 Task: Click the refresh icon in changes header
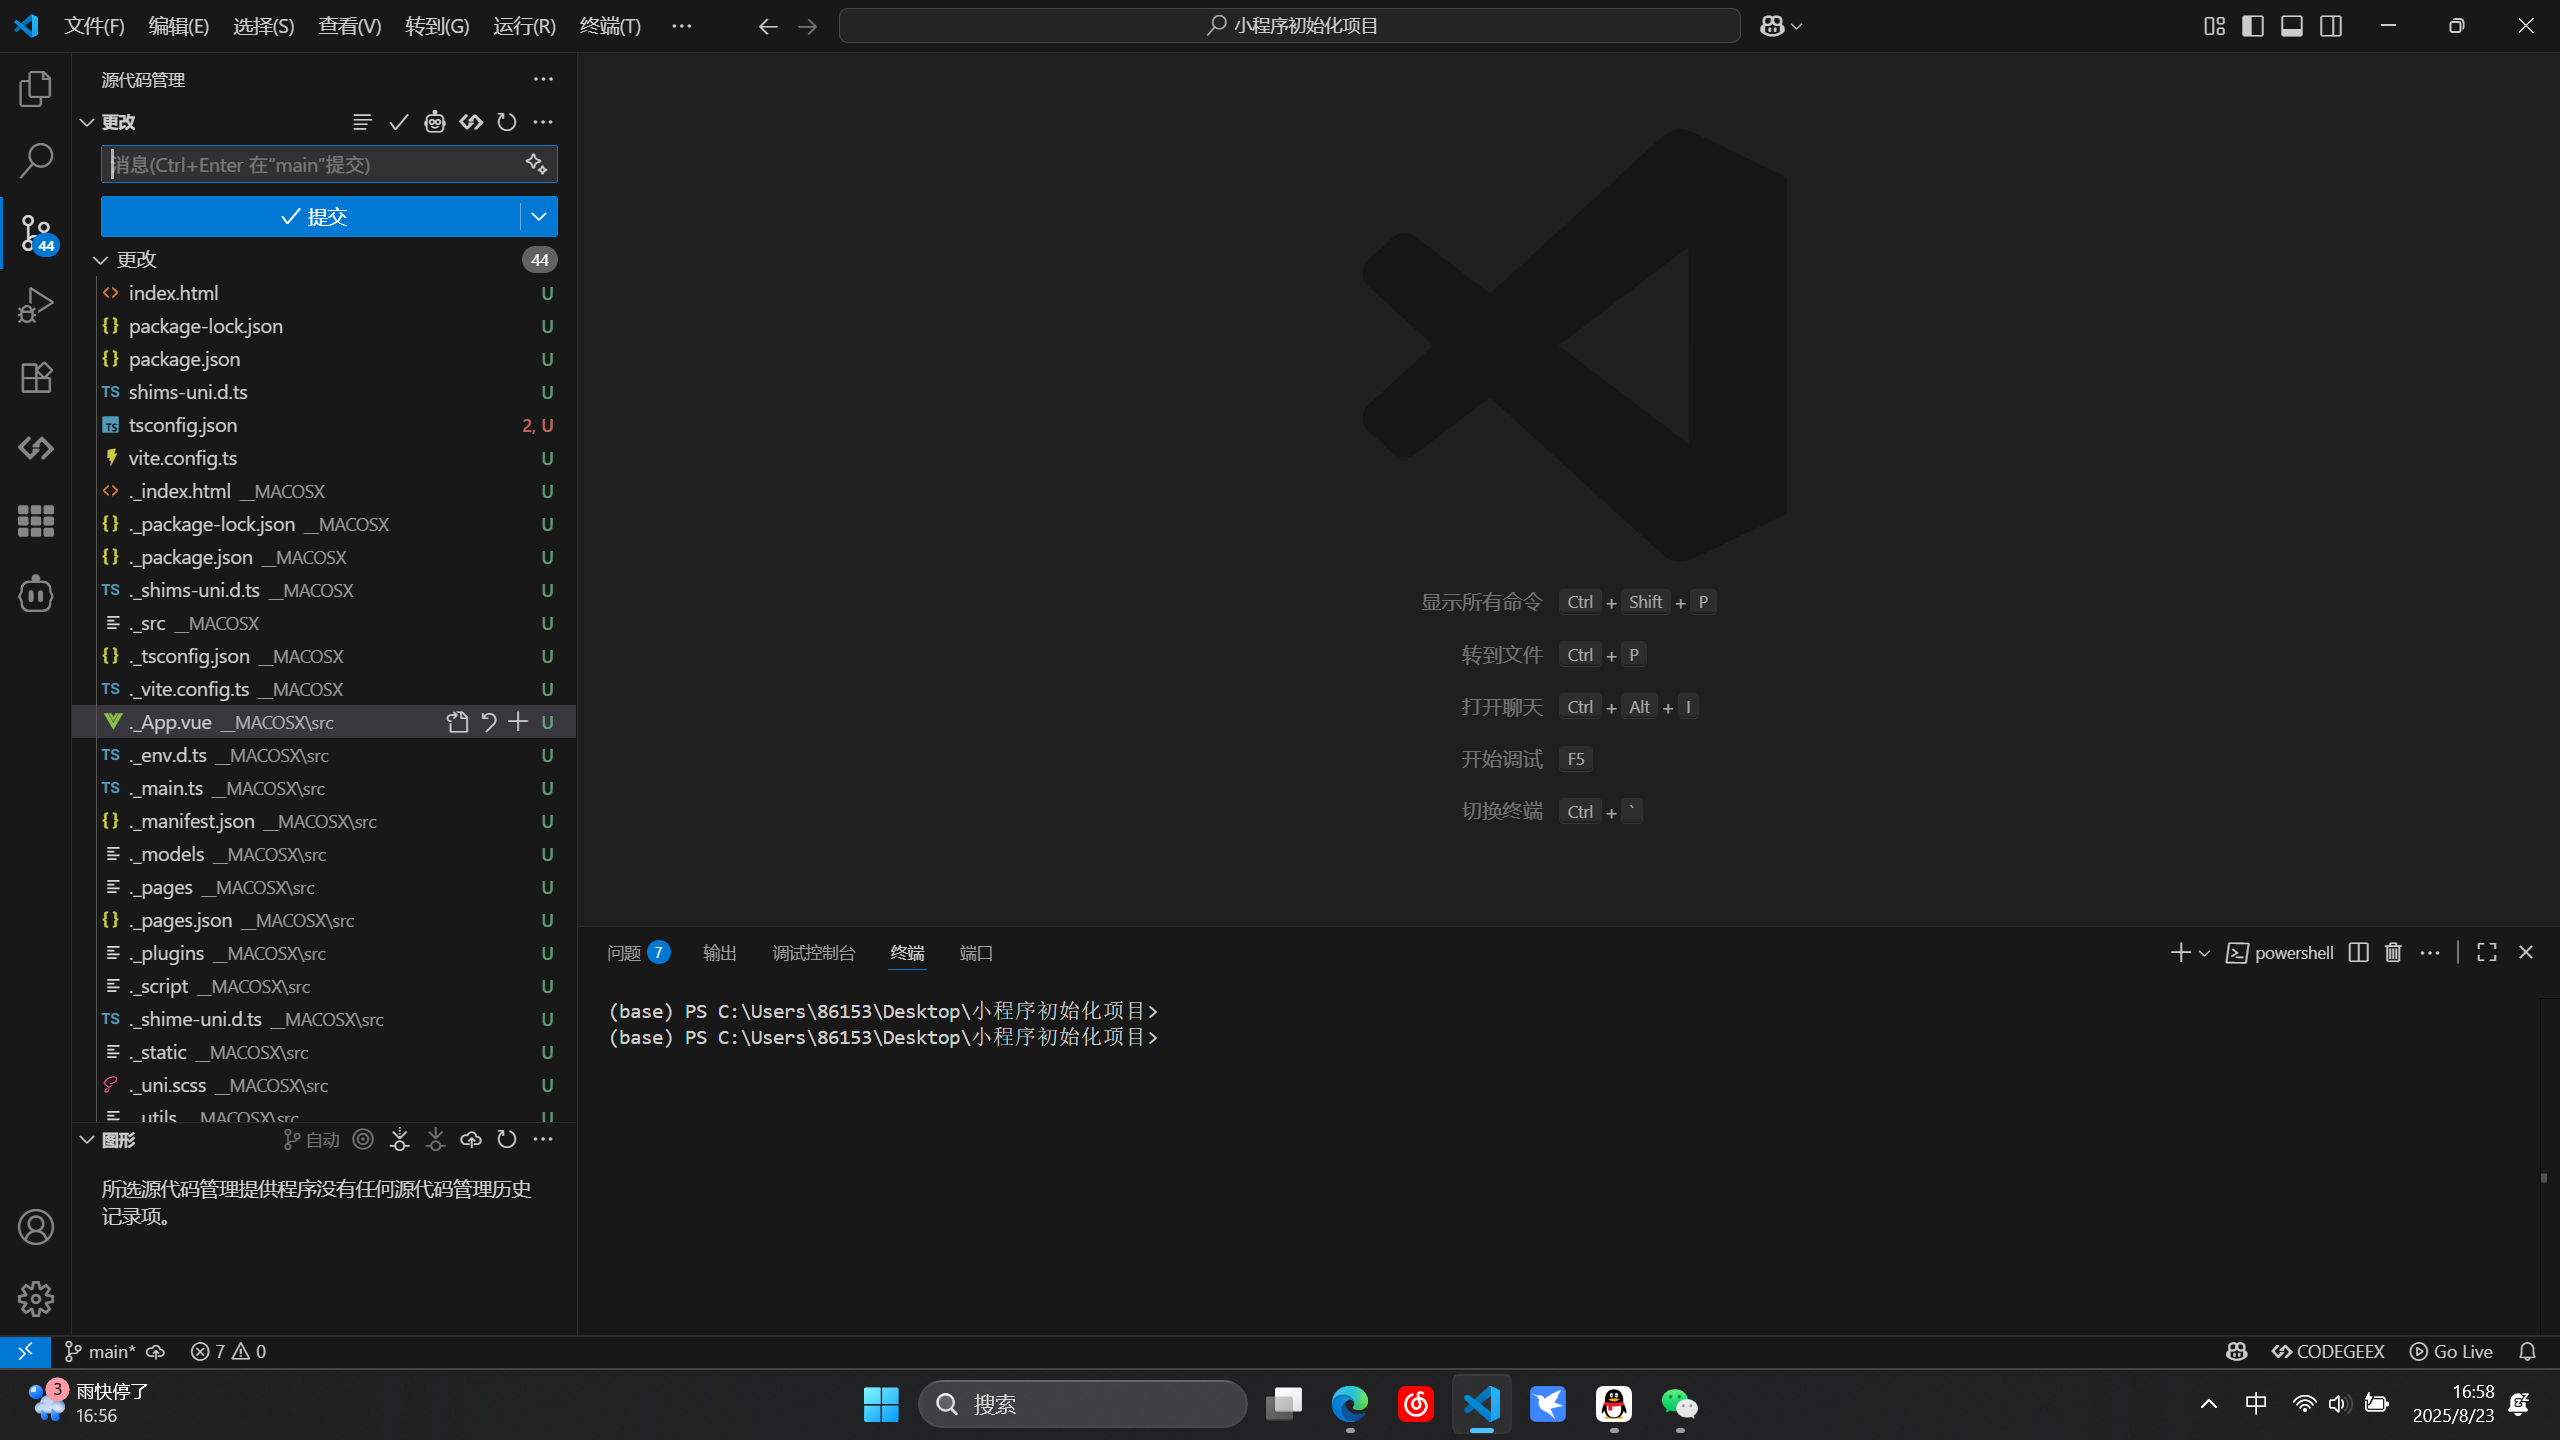pos(507,122)
